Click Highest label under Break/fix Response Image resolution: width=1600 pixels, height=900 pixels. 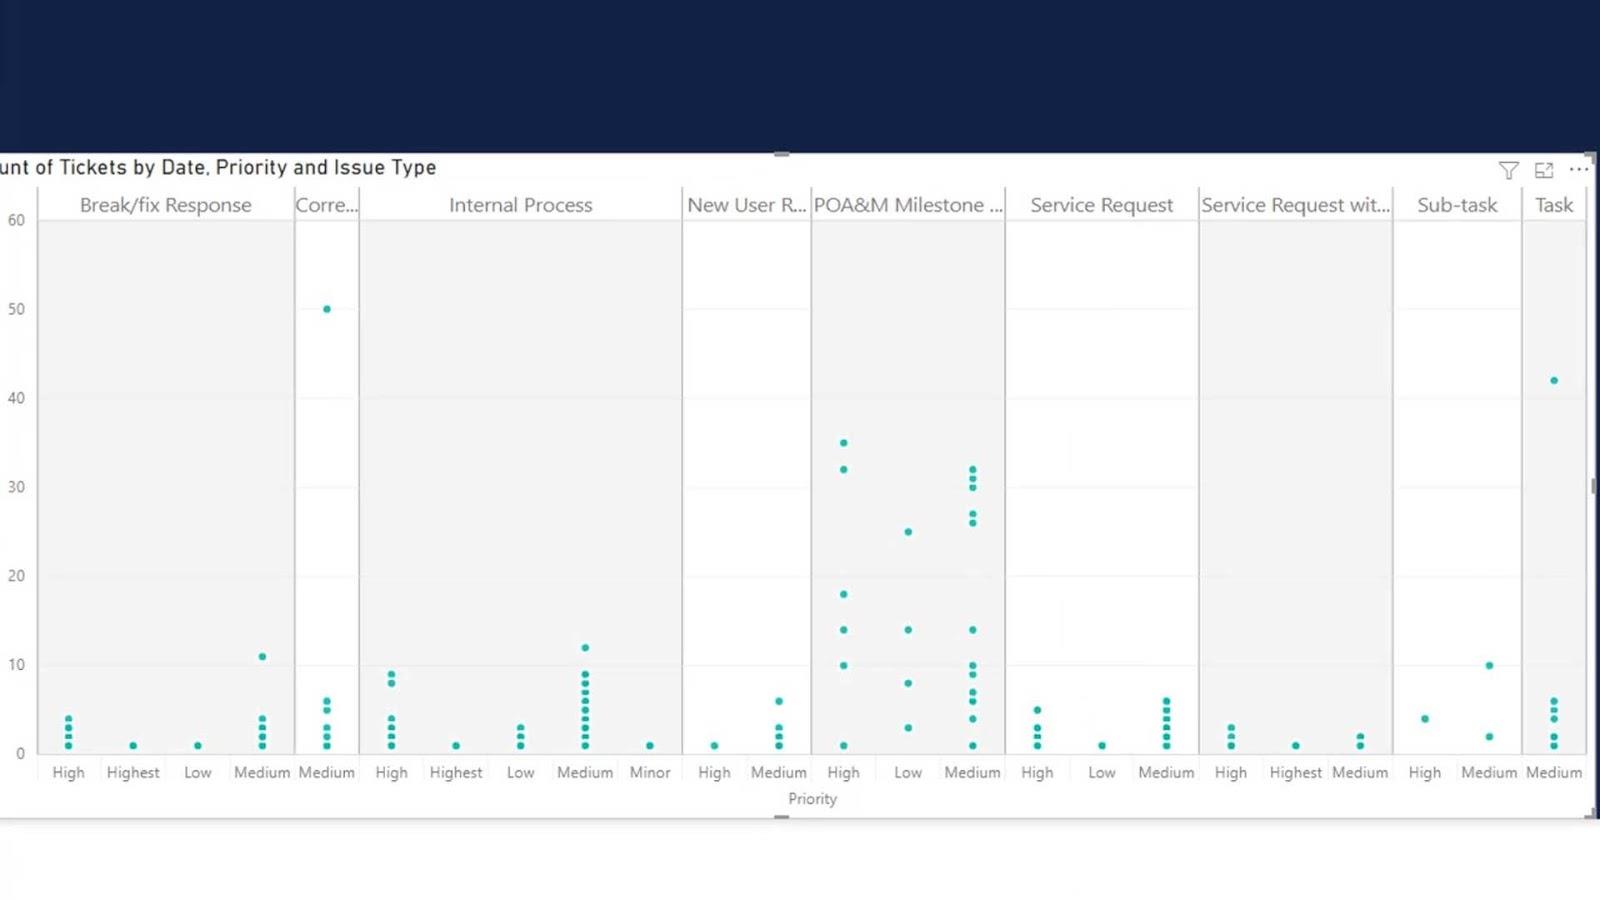point(133,773)
